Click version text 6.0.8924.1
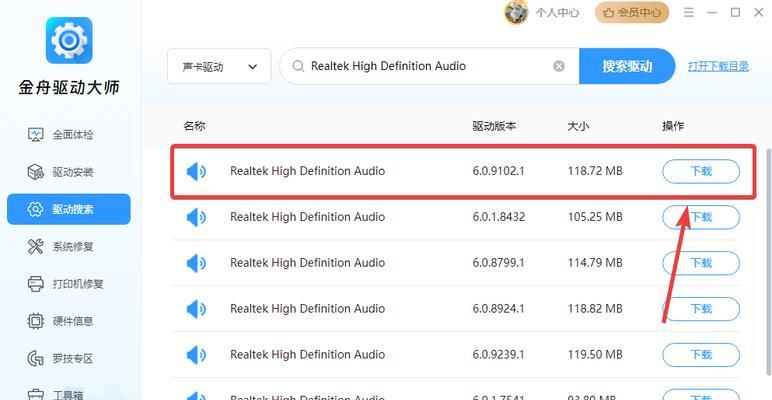This screenshot has width=772, height=400. coord(498,309)
